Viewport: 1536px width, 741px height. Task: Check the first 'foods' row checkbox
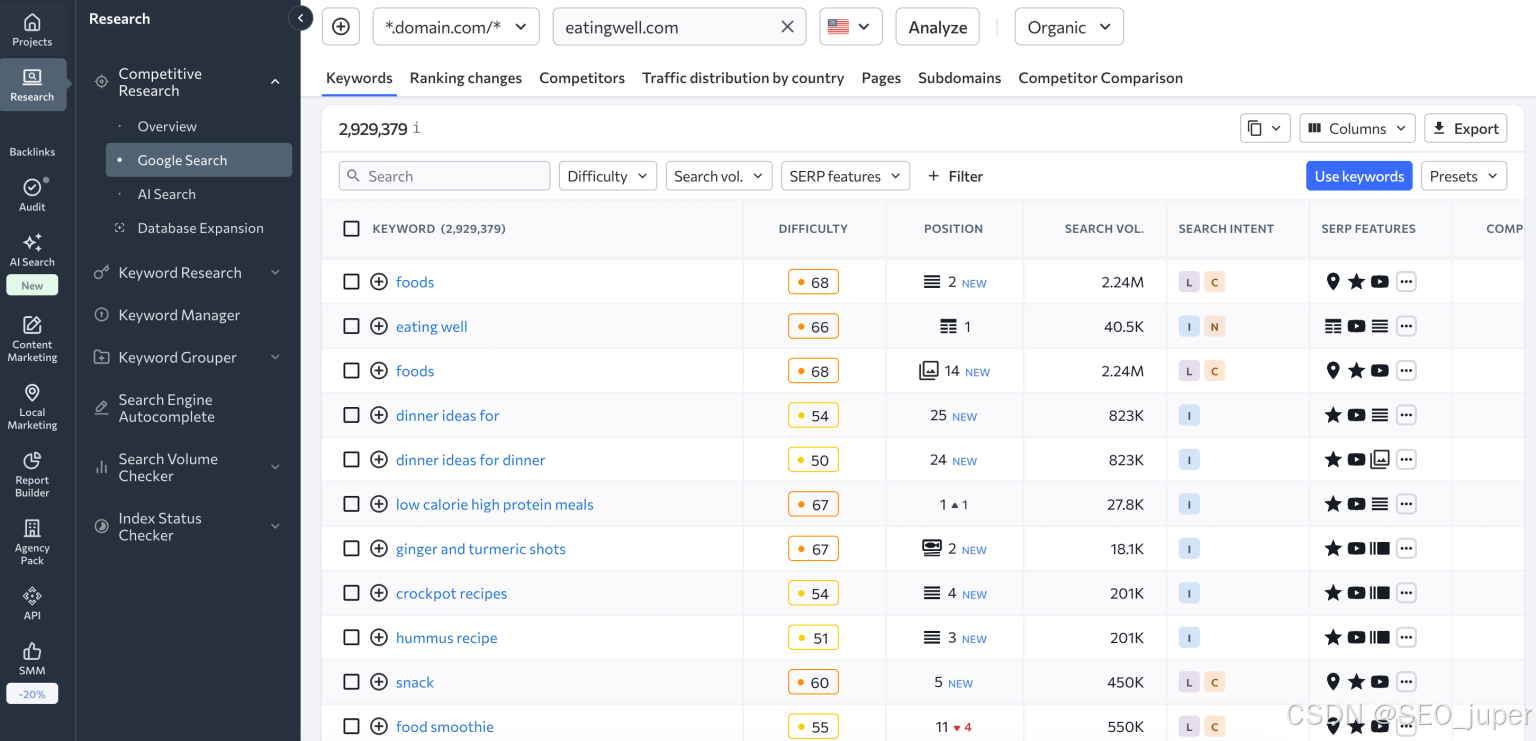coord(351,282)
